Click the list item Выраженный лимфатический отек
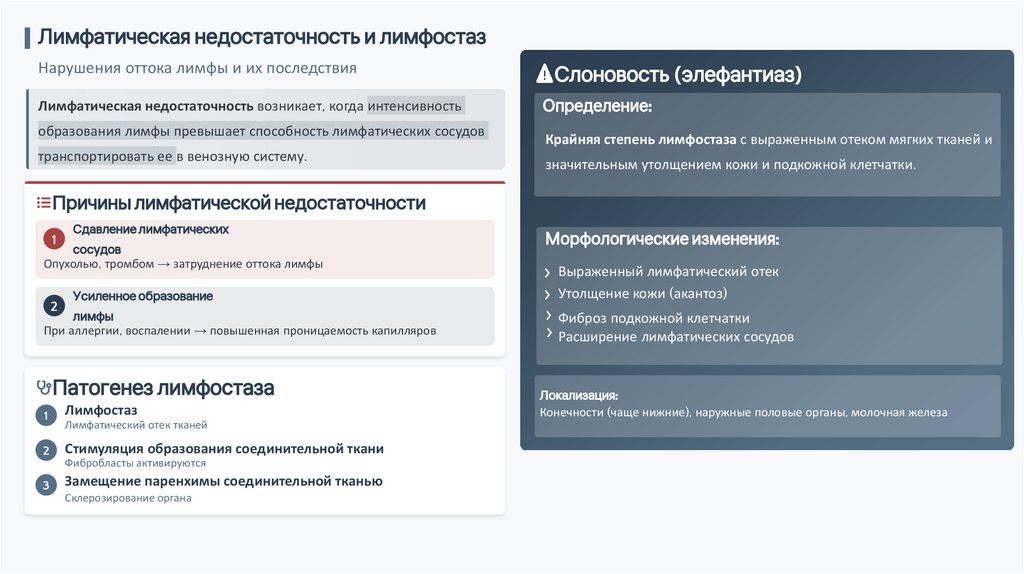Screen dimensions: 1024x574 point(668,272)
